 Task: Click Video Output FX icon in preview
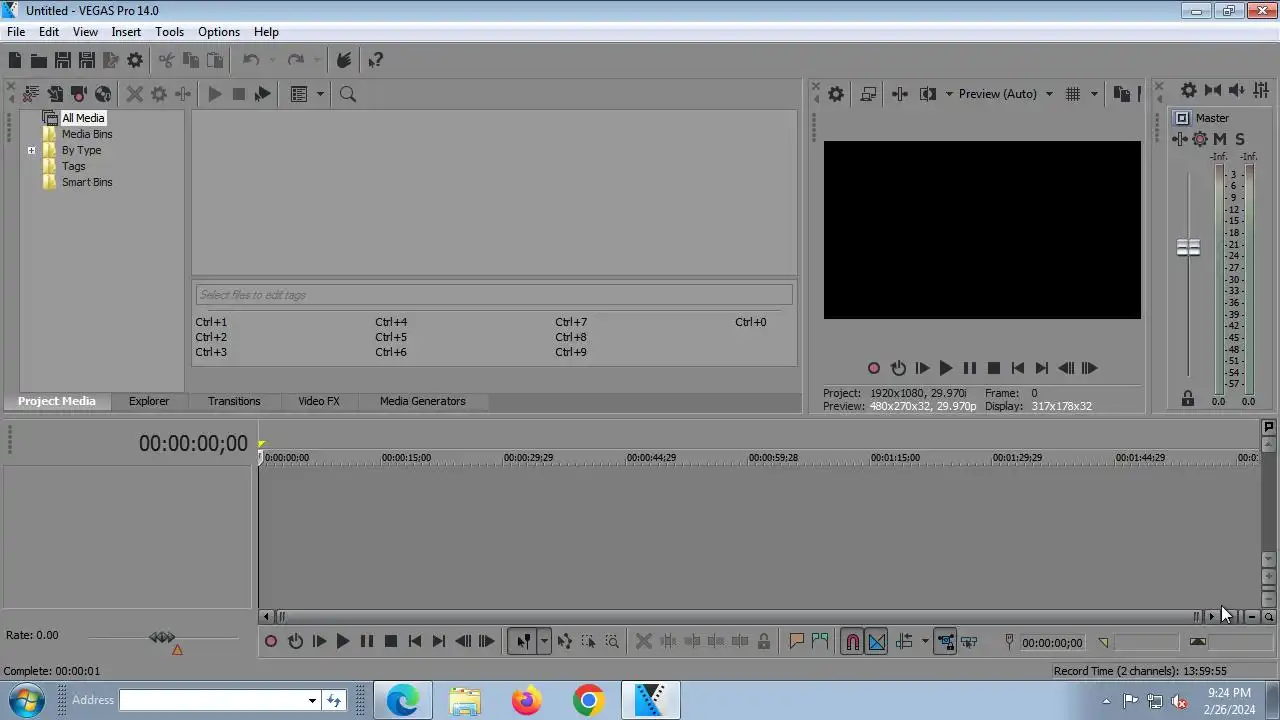click(900, 94)
